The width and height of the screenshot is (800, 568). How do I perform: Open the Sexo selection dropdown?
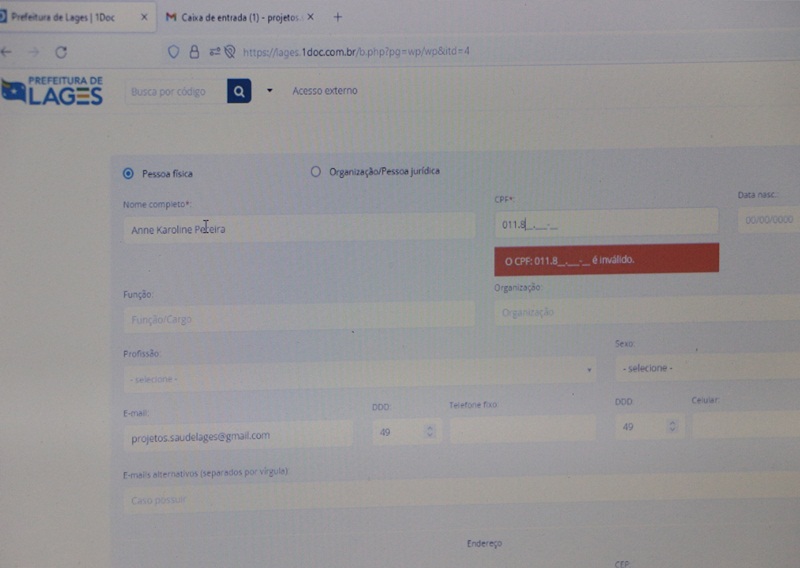coord(705,367)
